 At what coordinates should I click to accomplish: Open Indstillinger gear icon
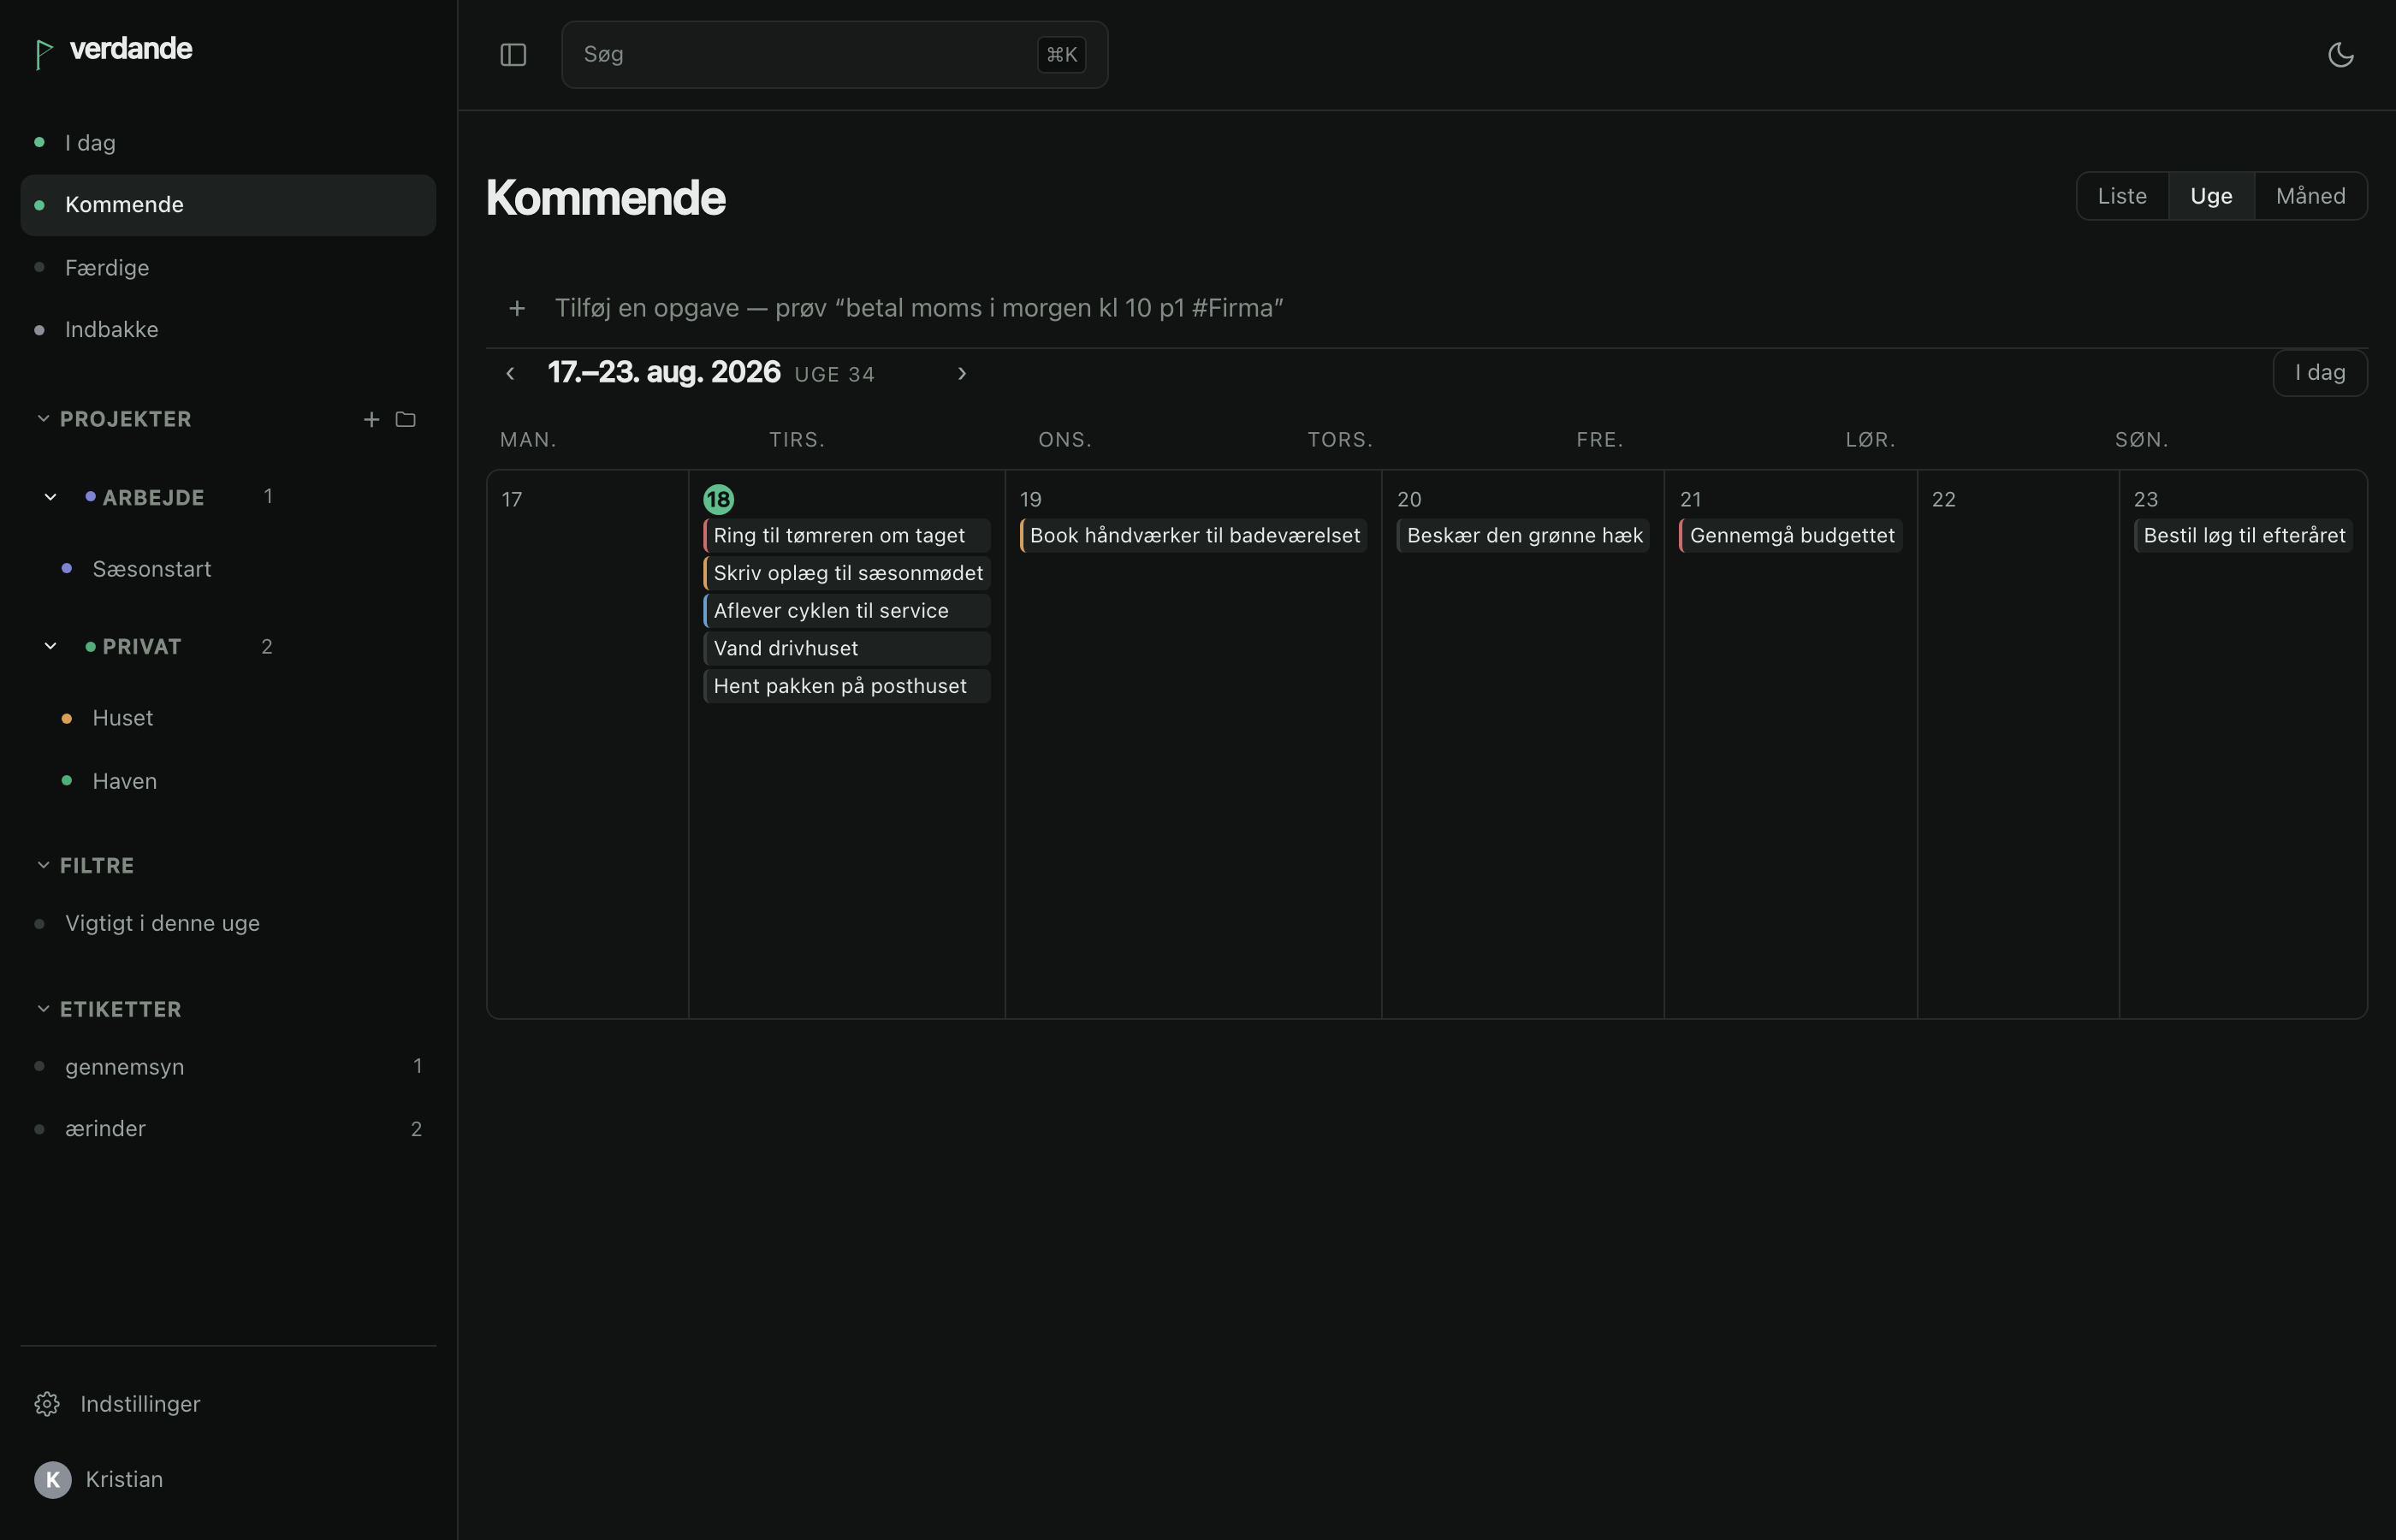pyautogui.click(x=47, y=1404)
